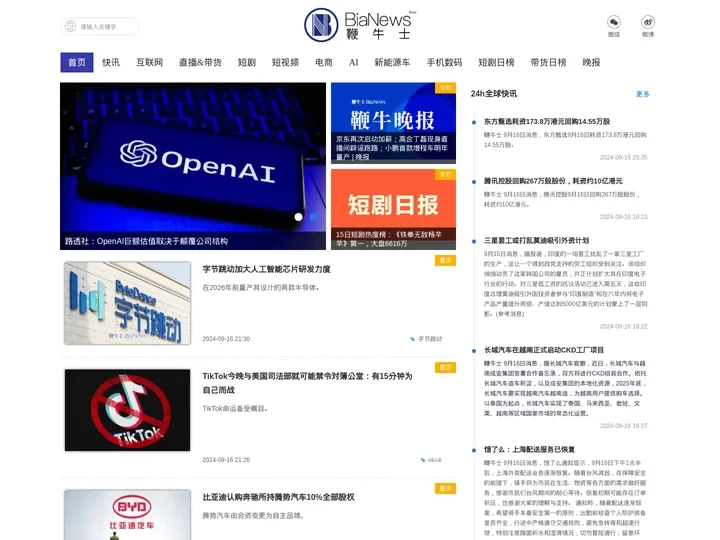
Task: Click the search keyword input field
Action: pyautogui.click(x=100, y=26)
